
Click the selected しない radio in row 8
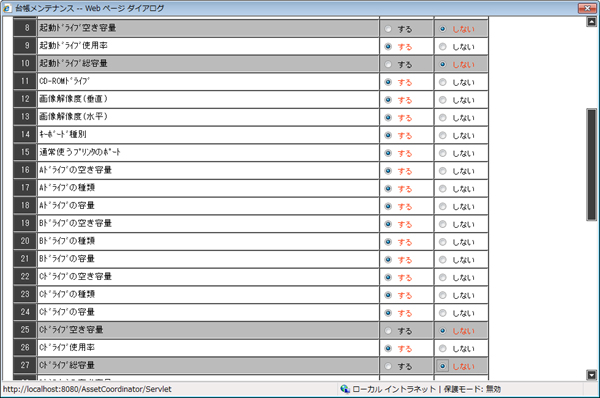443,29
